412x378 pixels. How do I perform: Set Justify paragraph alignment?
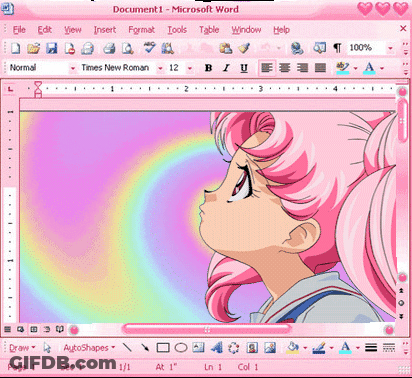pos(320,68)
